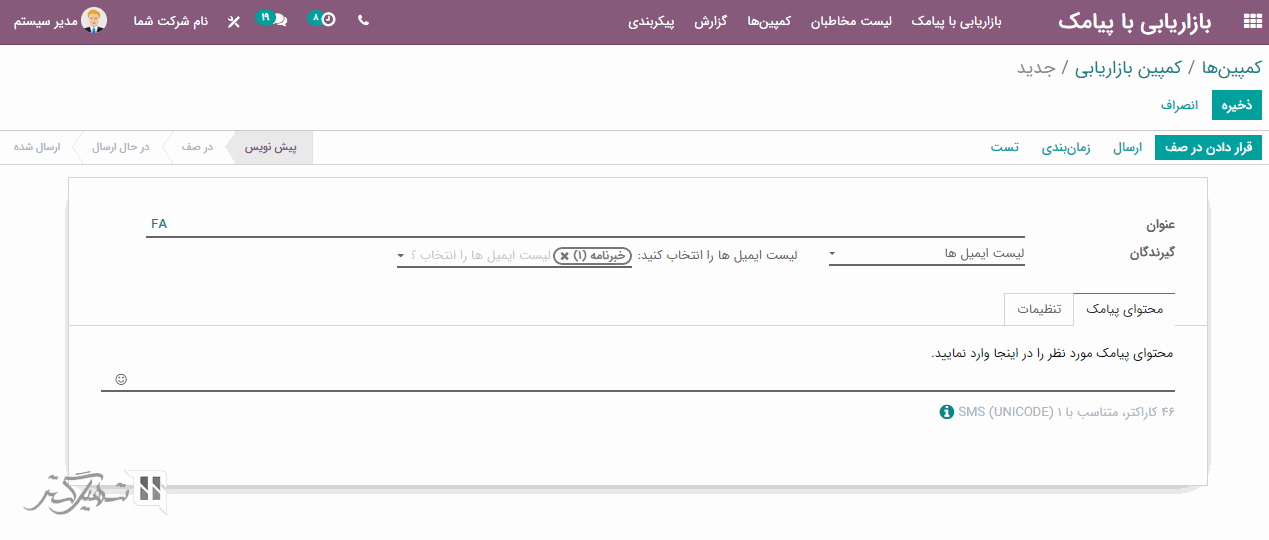Click the انصراف discard button
This screenshot has height=540, width=1269.
[1179, 105]
